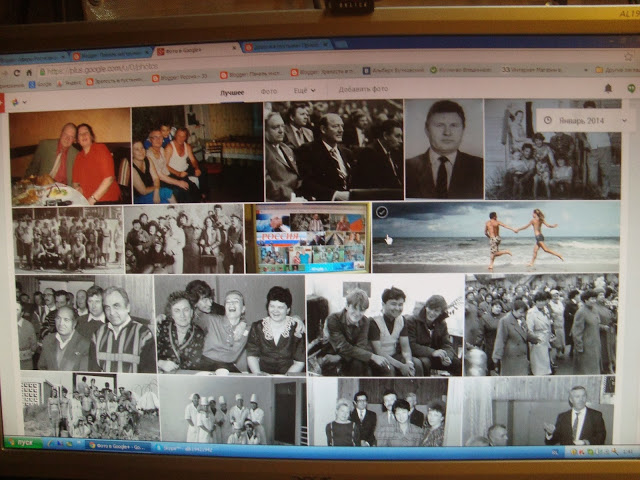
Task: Click the notifications bell icon
Action: [608, 89]
